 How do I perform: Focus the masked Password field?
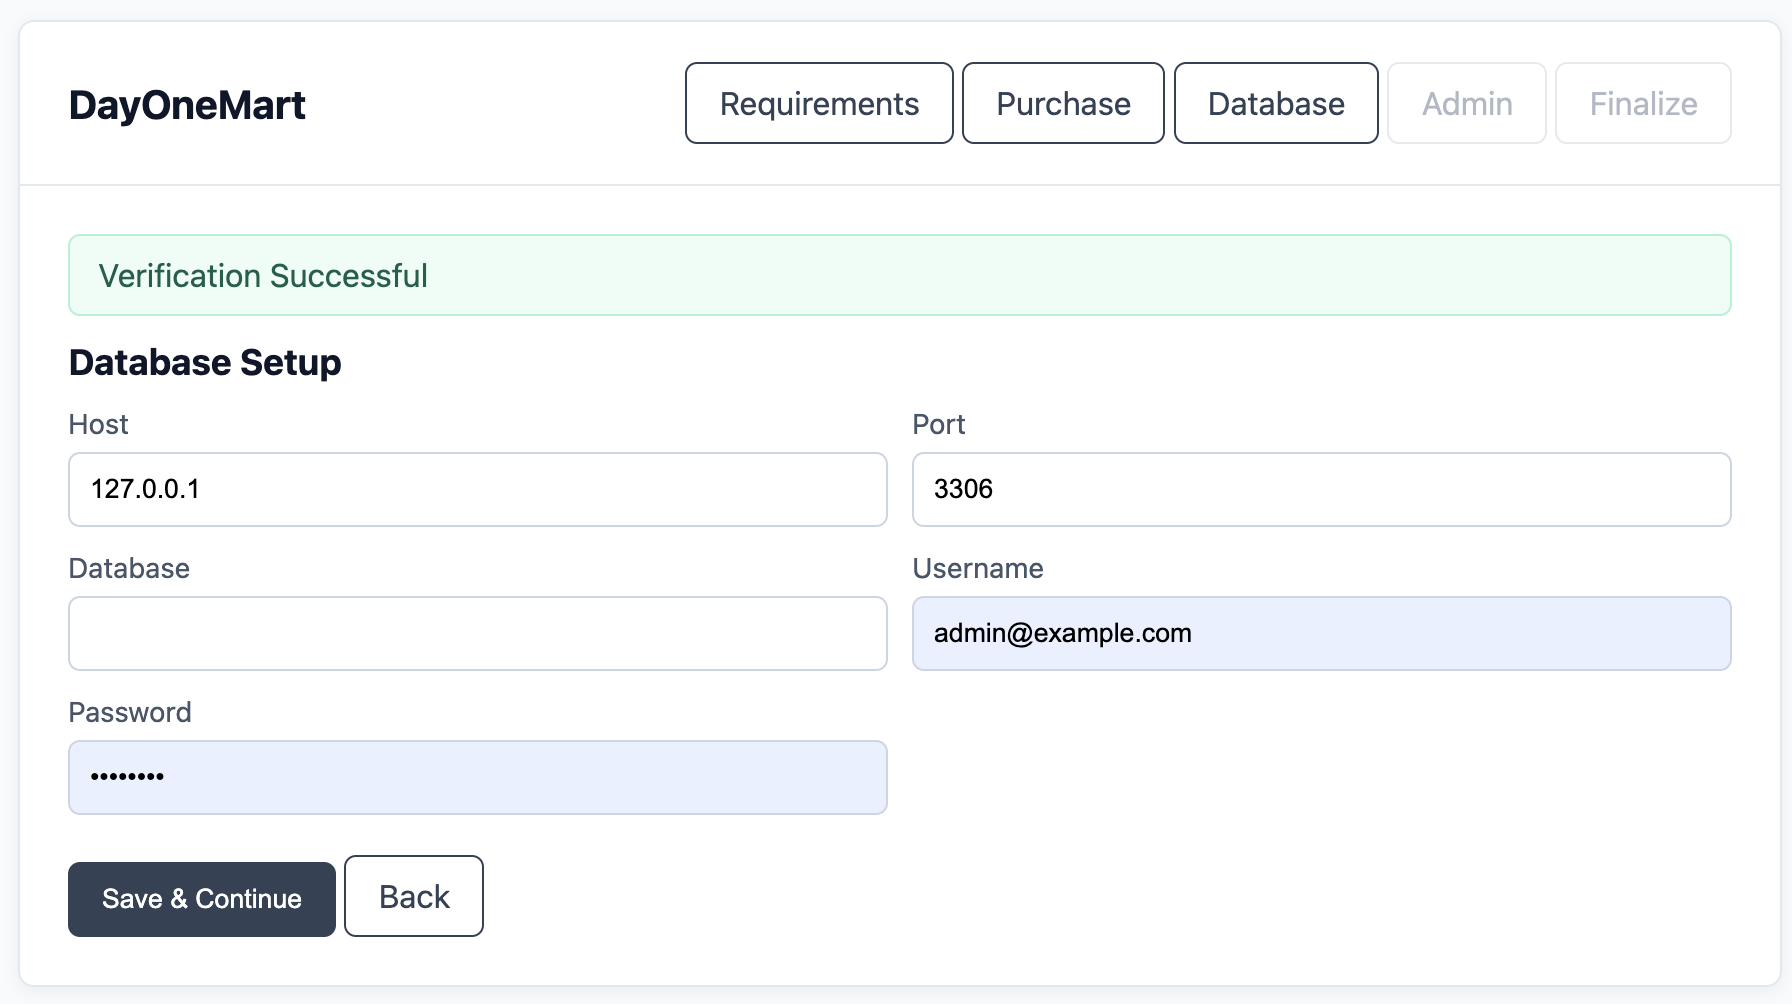(477, 777)
